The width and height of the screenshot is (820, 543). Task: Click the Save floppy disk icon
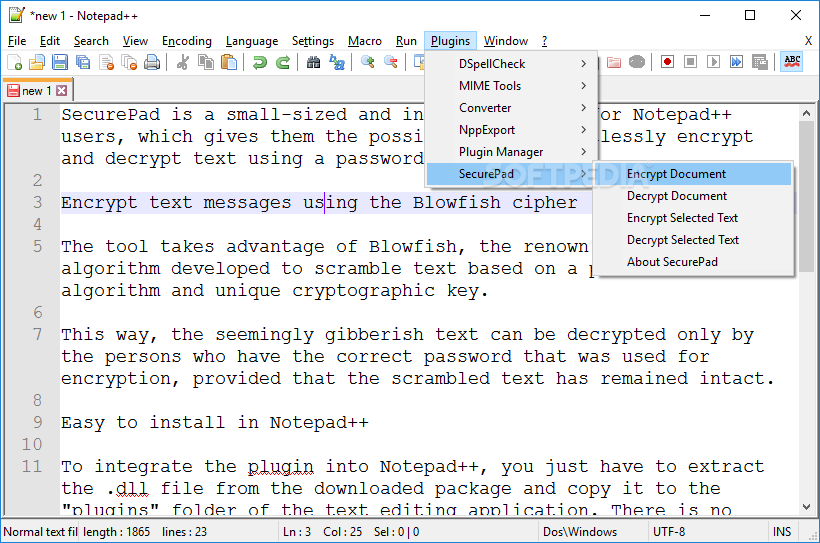click(60, 62)
